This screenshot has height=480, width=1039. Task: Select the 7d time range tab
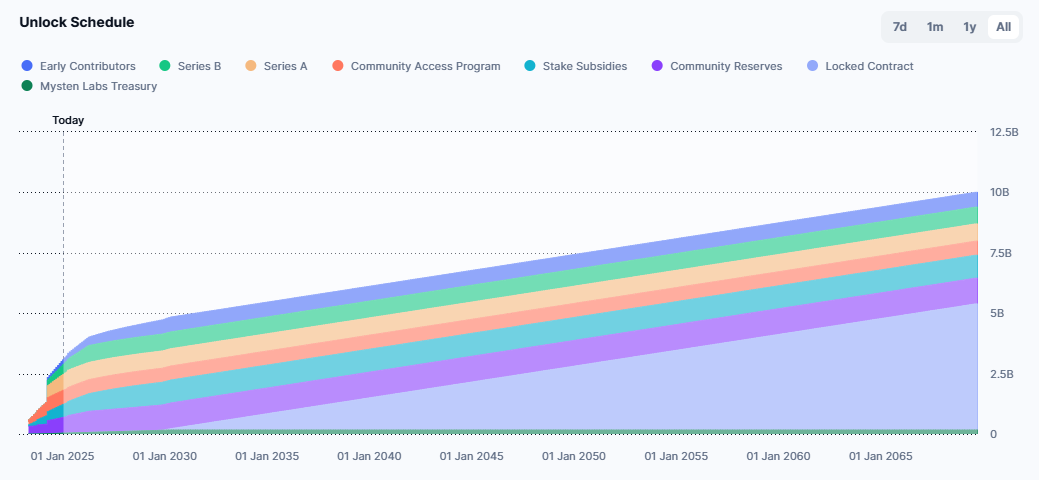[899, 27]
